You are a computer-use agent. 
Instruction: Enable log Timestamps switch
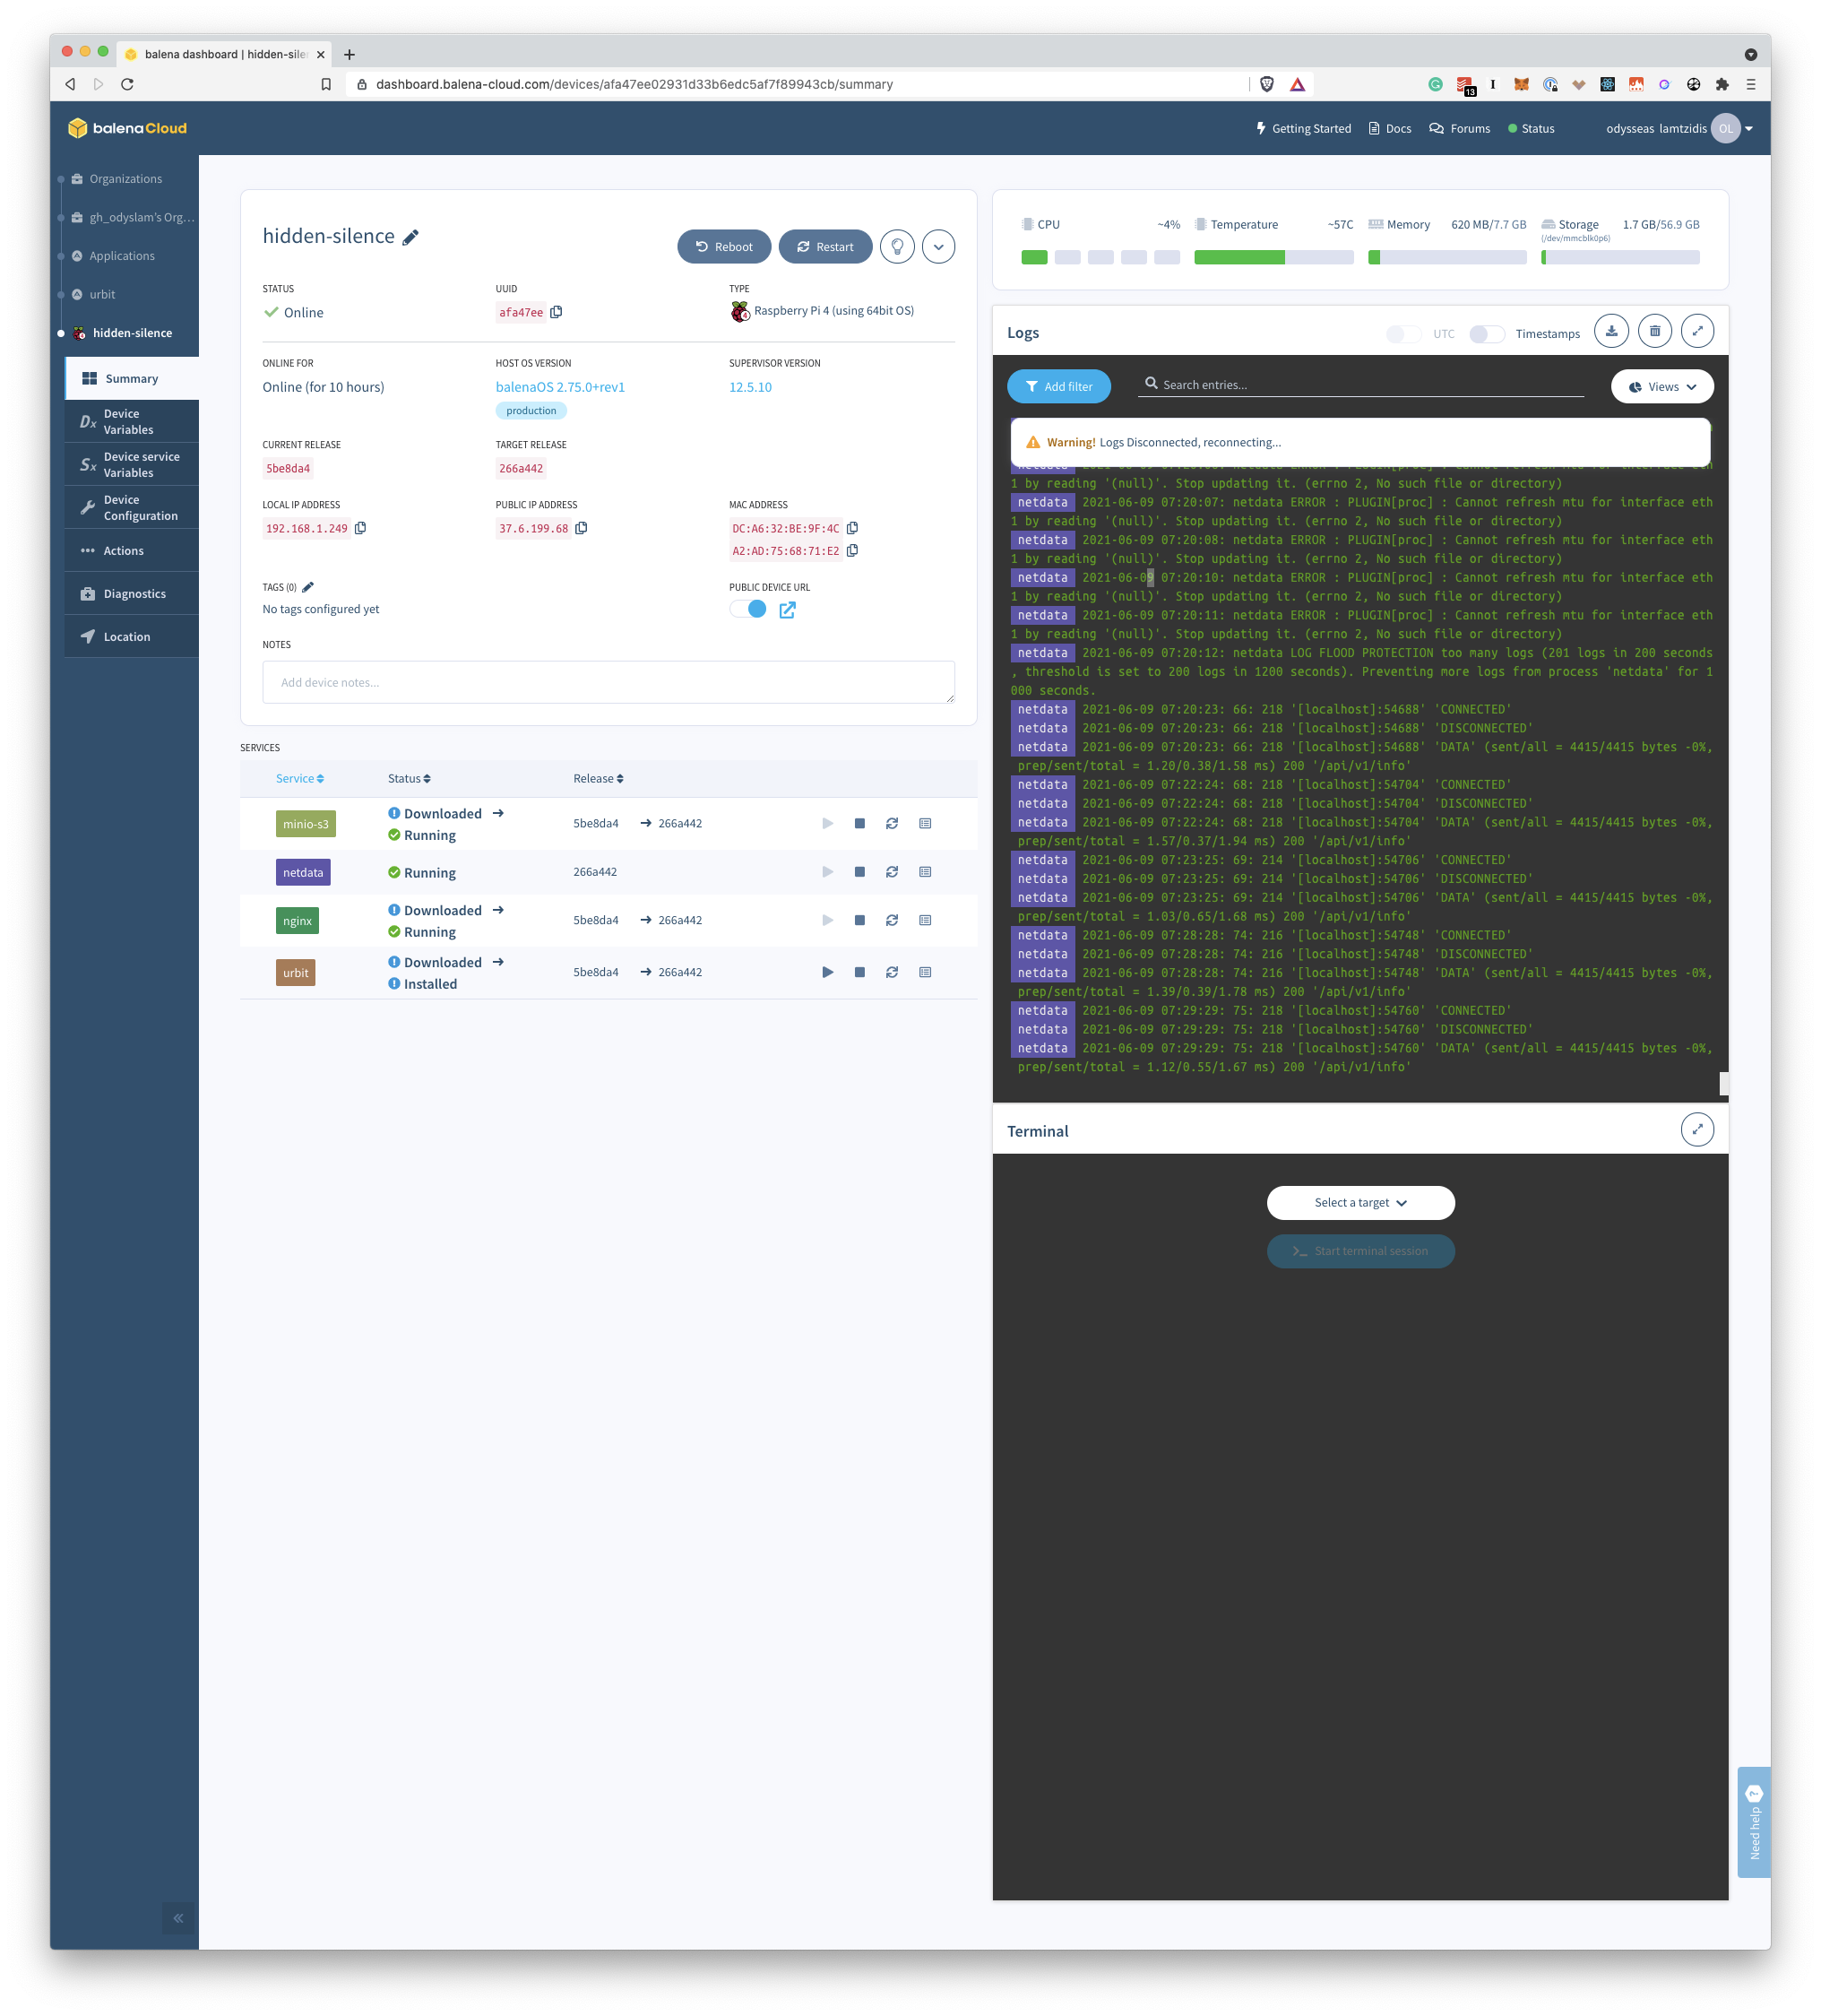1486,334
